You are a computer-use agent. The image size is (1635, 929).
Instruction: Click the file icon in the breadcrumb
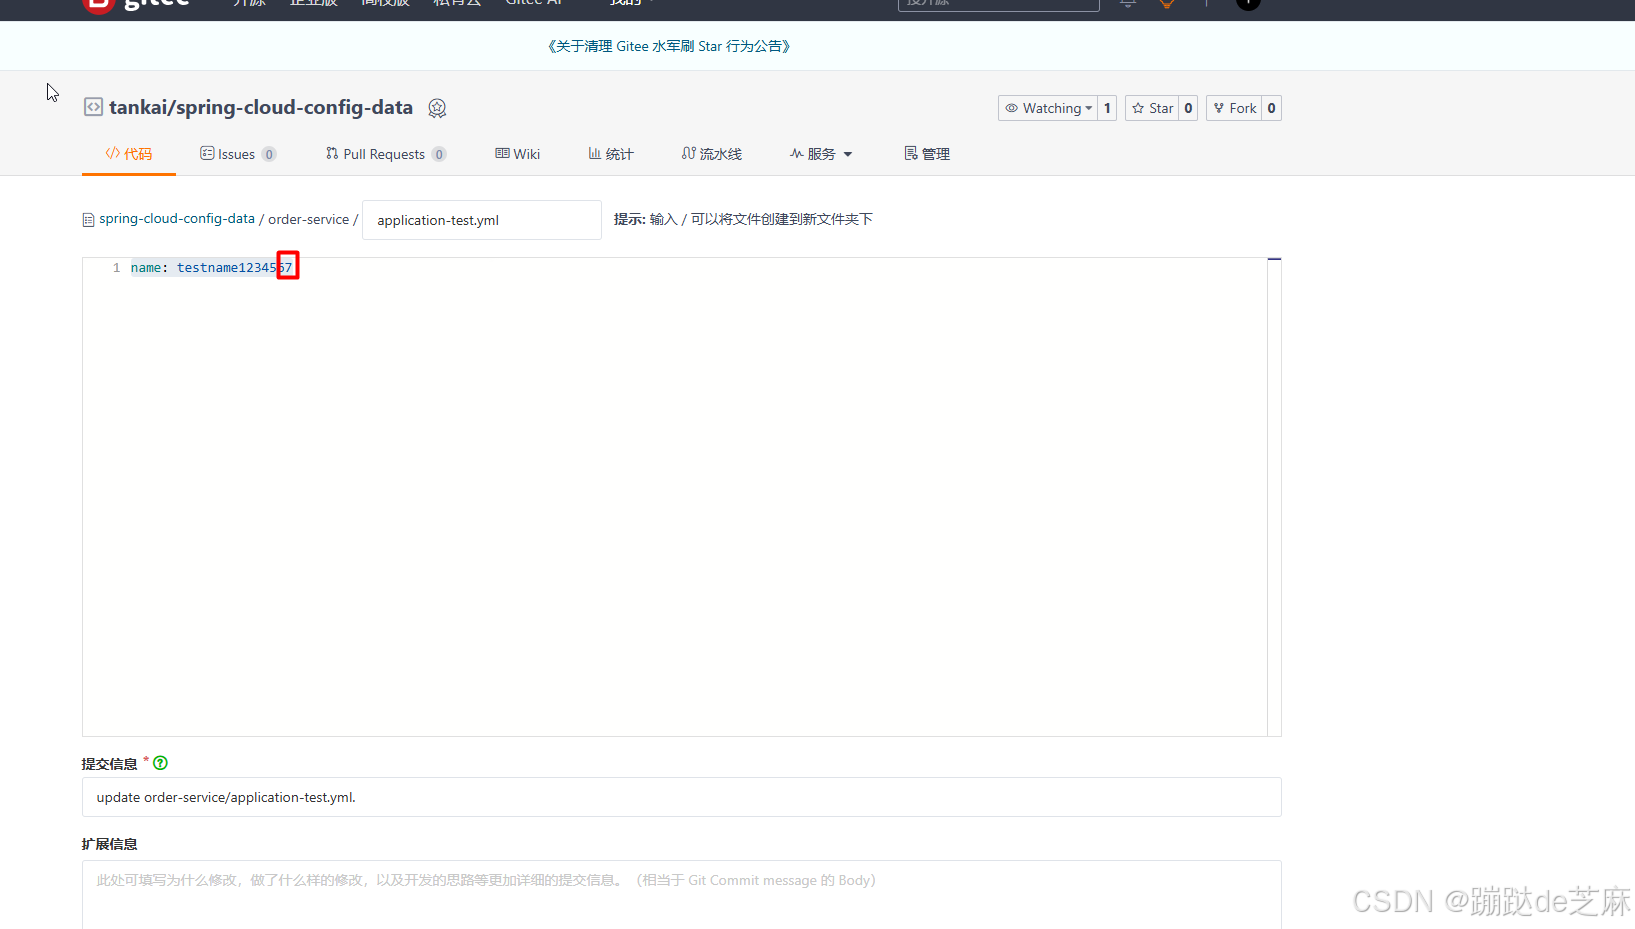tap(88, 218)
